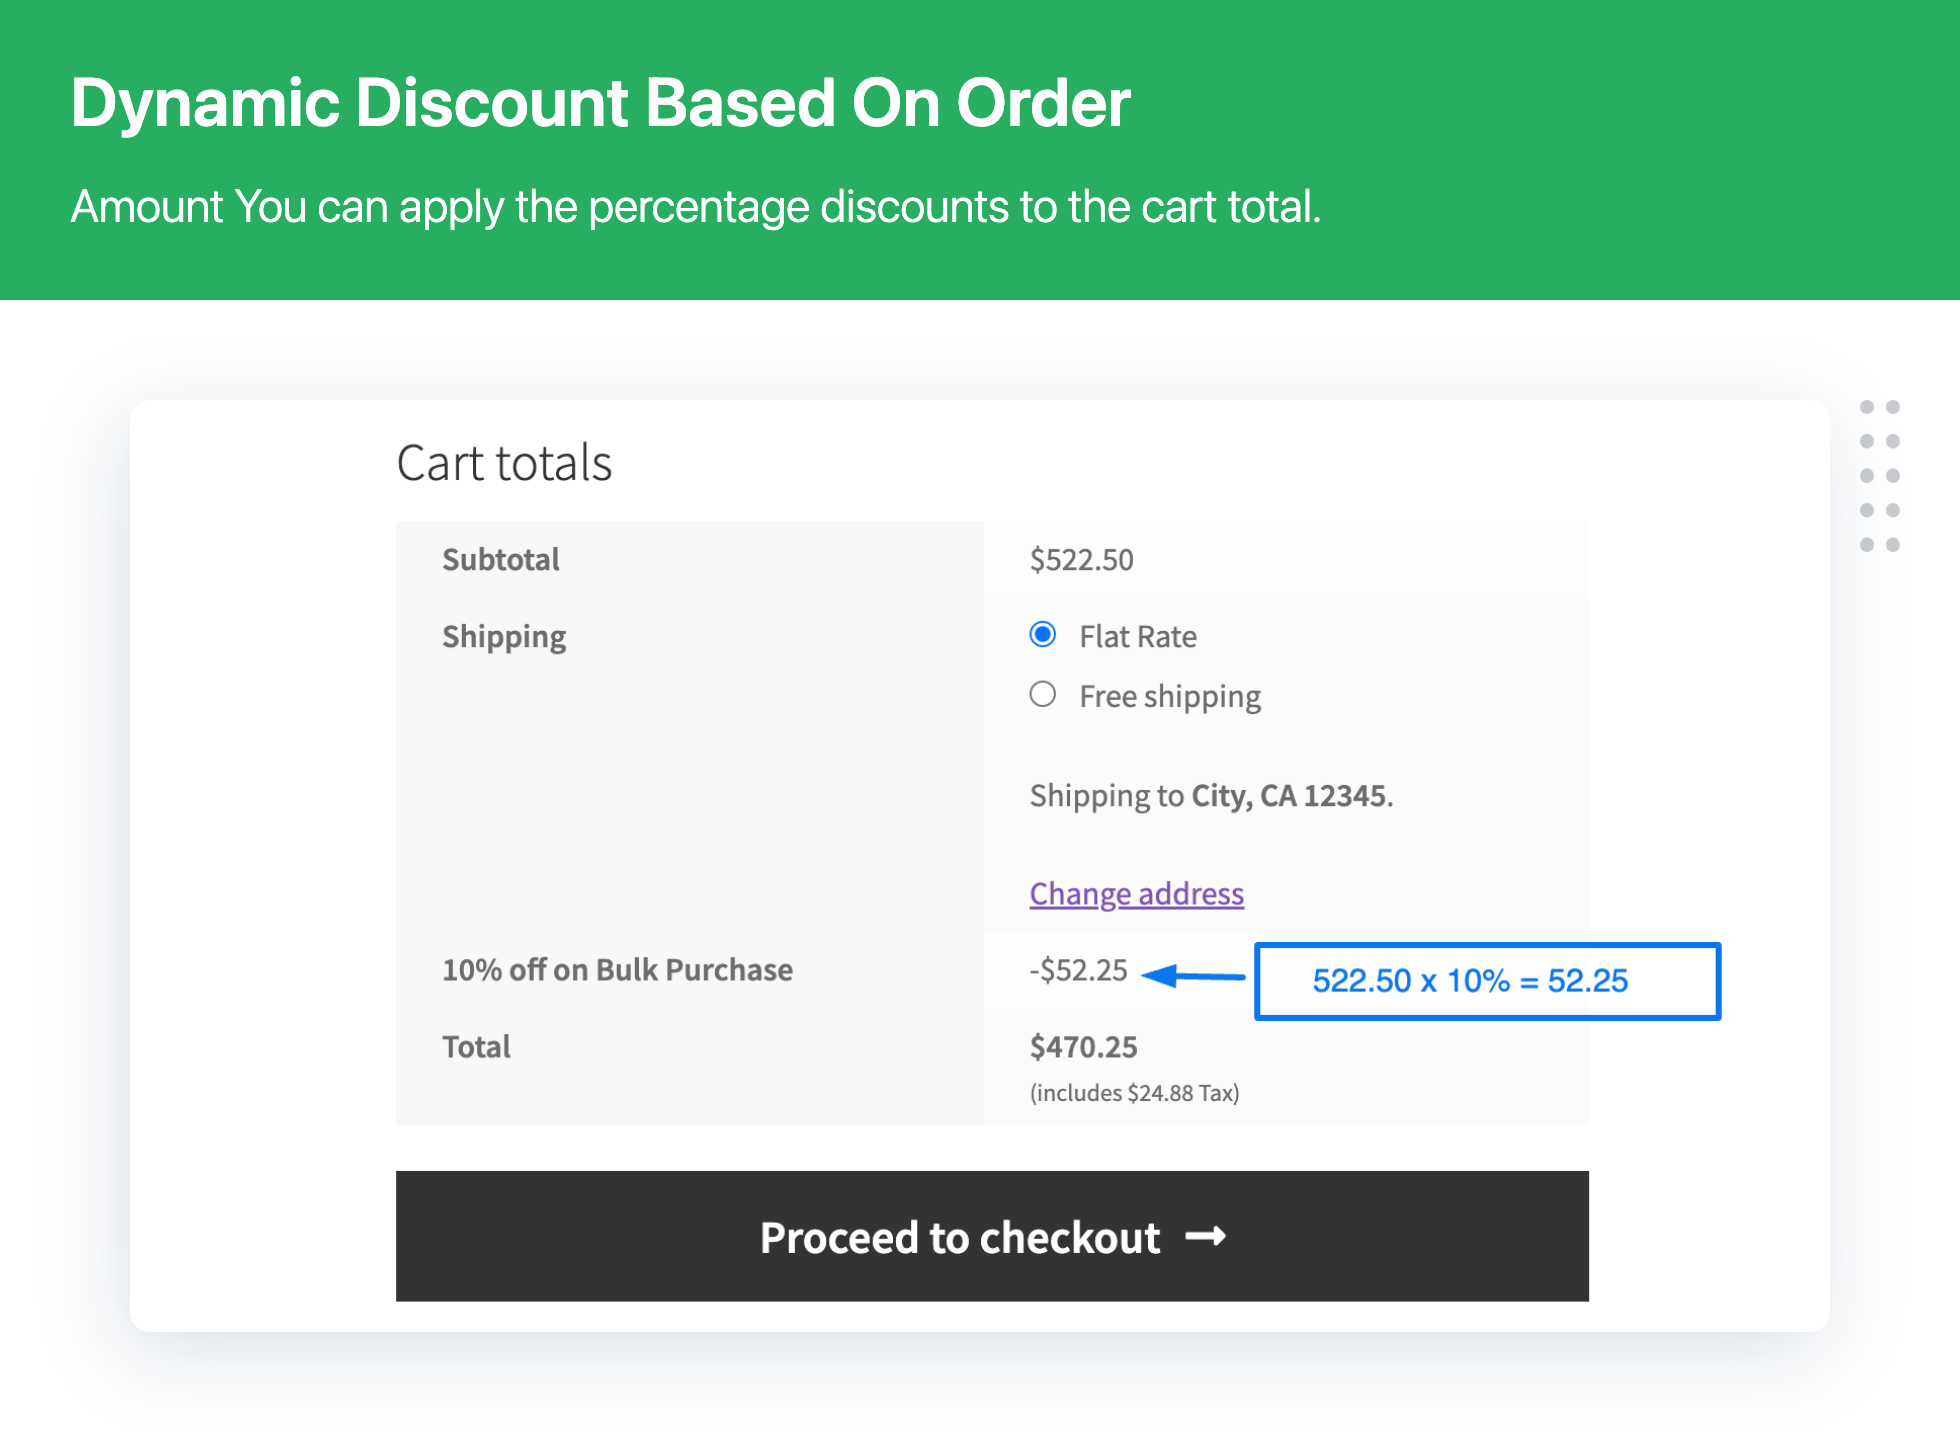
Task: Click the blue arrow pointing at discount
Action: [1192, 976]
